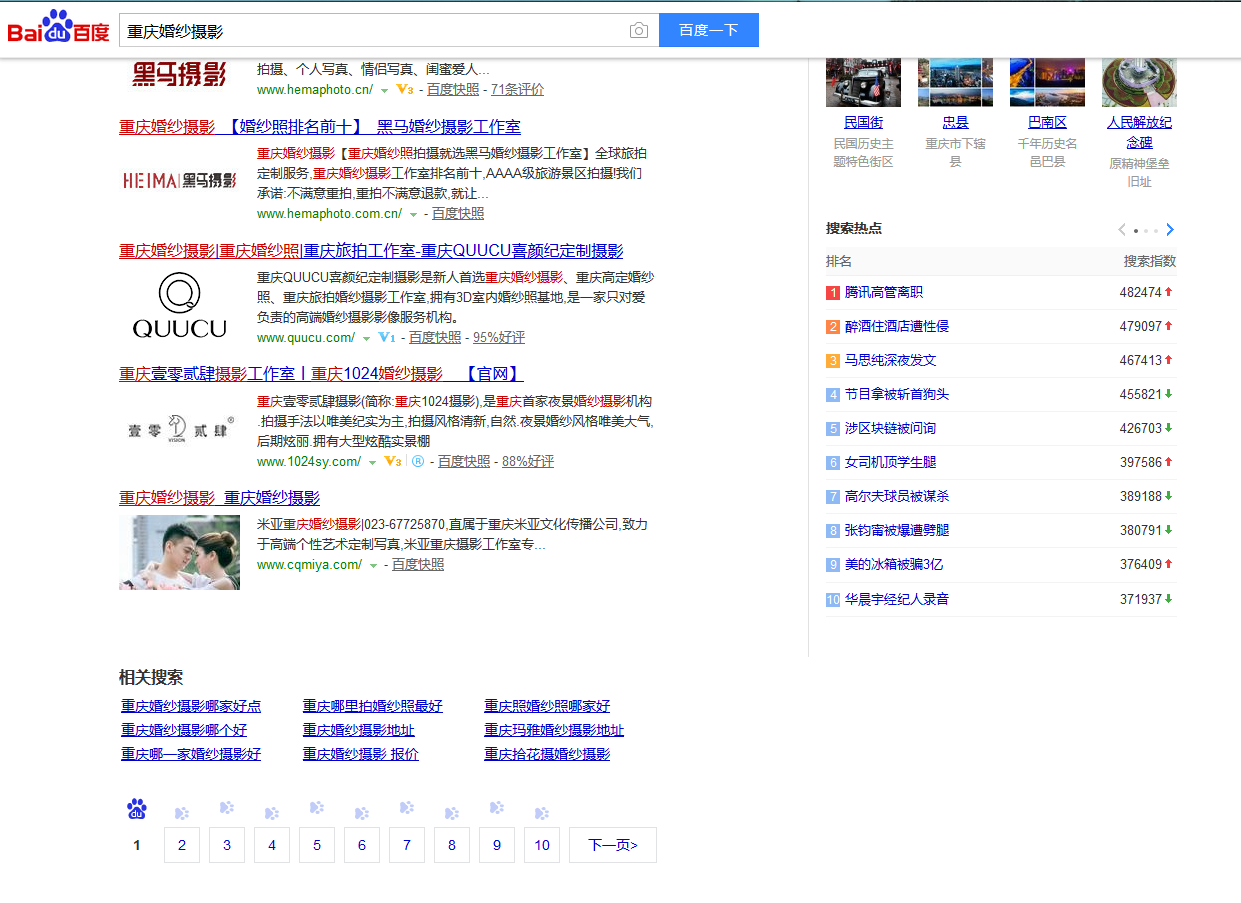Click the V1 badge beside www.quucu.com
This screenshot has height=903, width=1241.
pos(387,337)
